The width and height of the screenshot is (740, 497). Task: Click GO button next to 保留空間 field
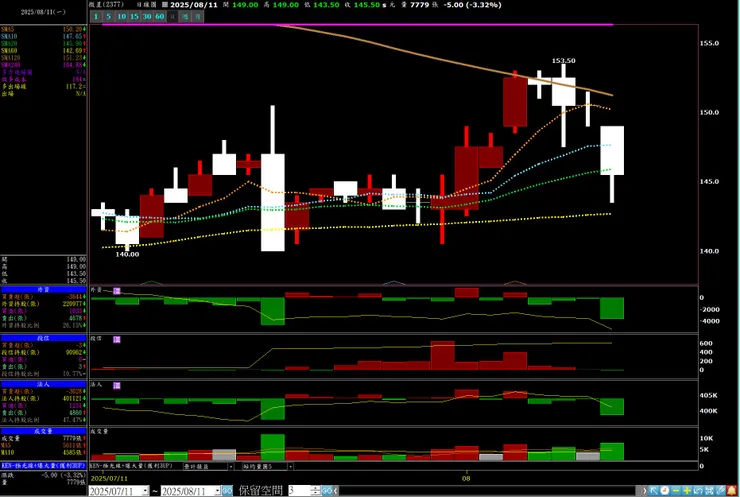327,491
